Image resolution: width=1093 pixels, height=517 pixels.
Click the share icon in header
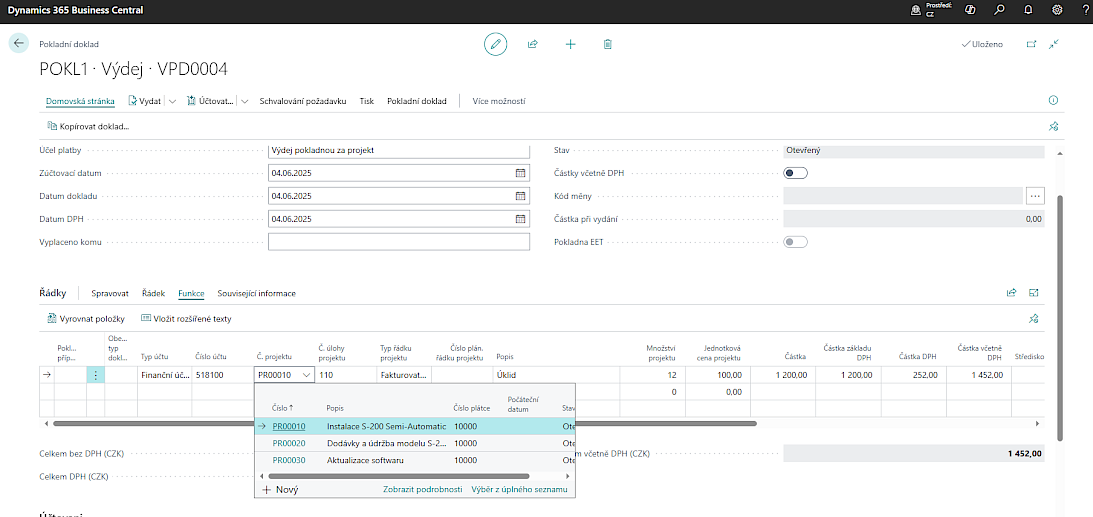533,44
